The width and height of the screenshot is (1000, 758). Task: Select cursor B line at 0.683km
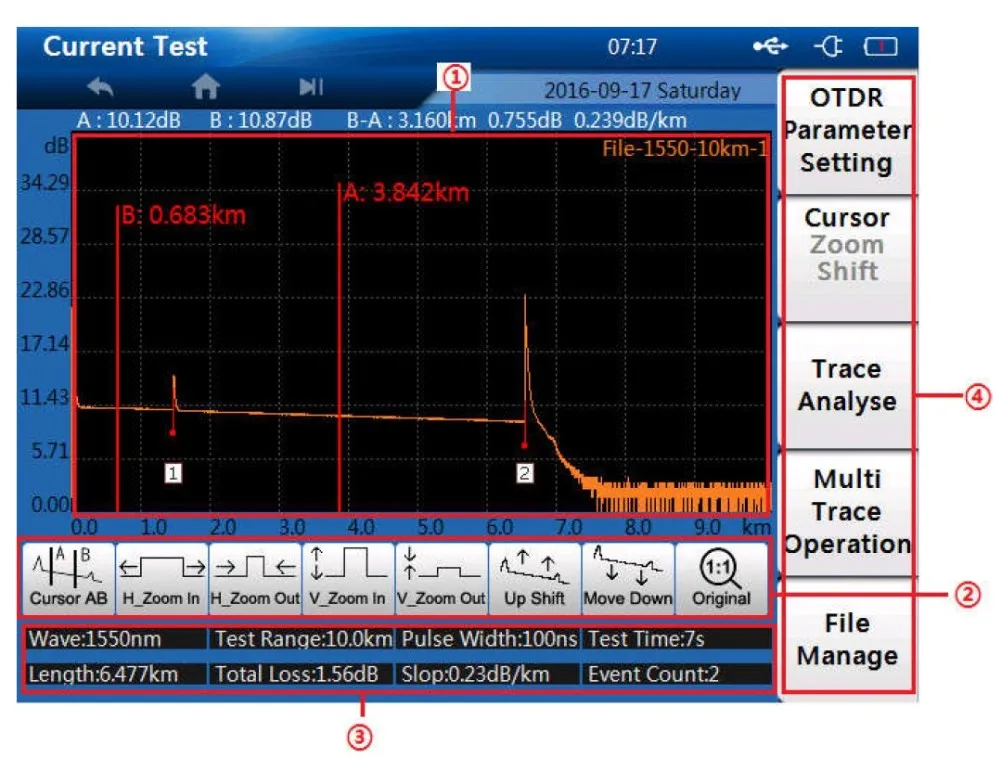click(x=117, y=358)
